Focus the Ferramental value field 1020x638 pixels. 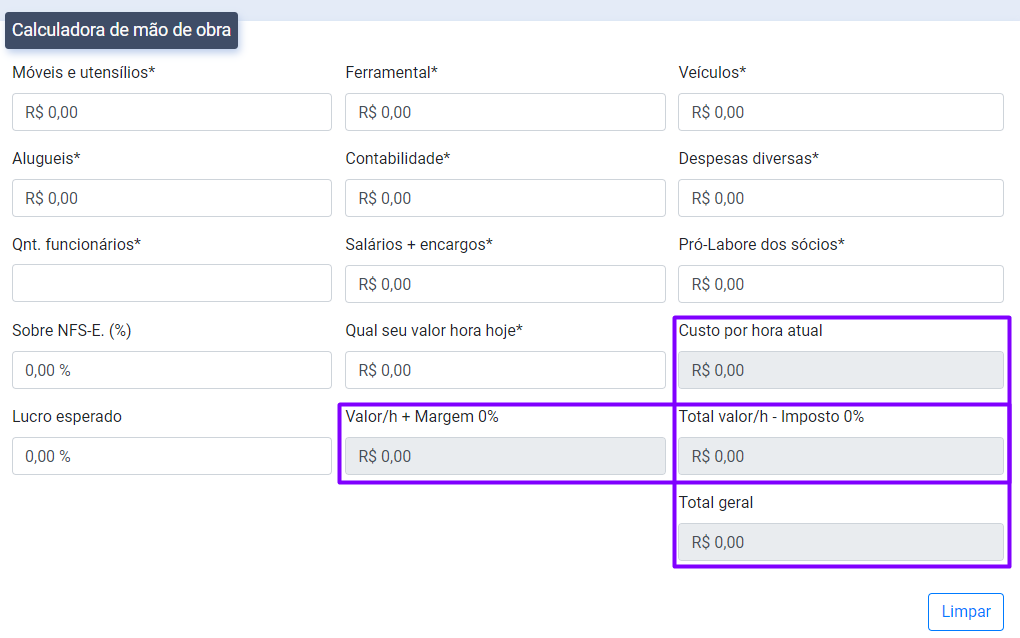click(x=505, y=112)
